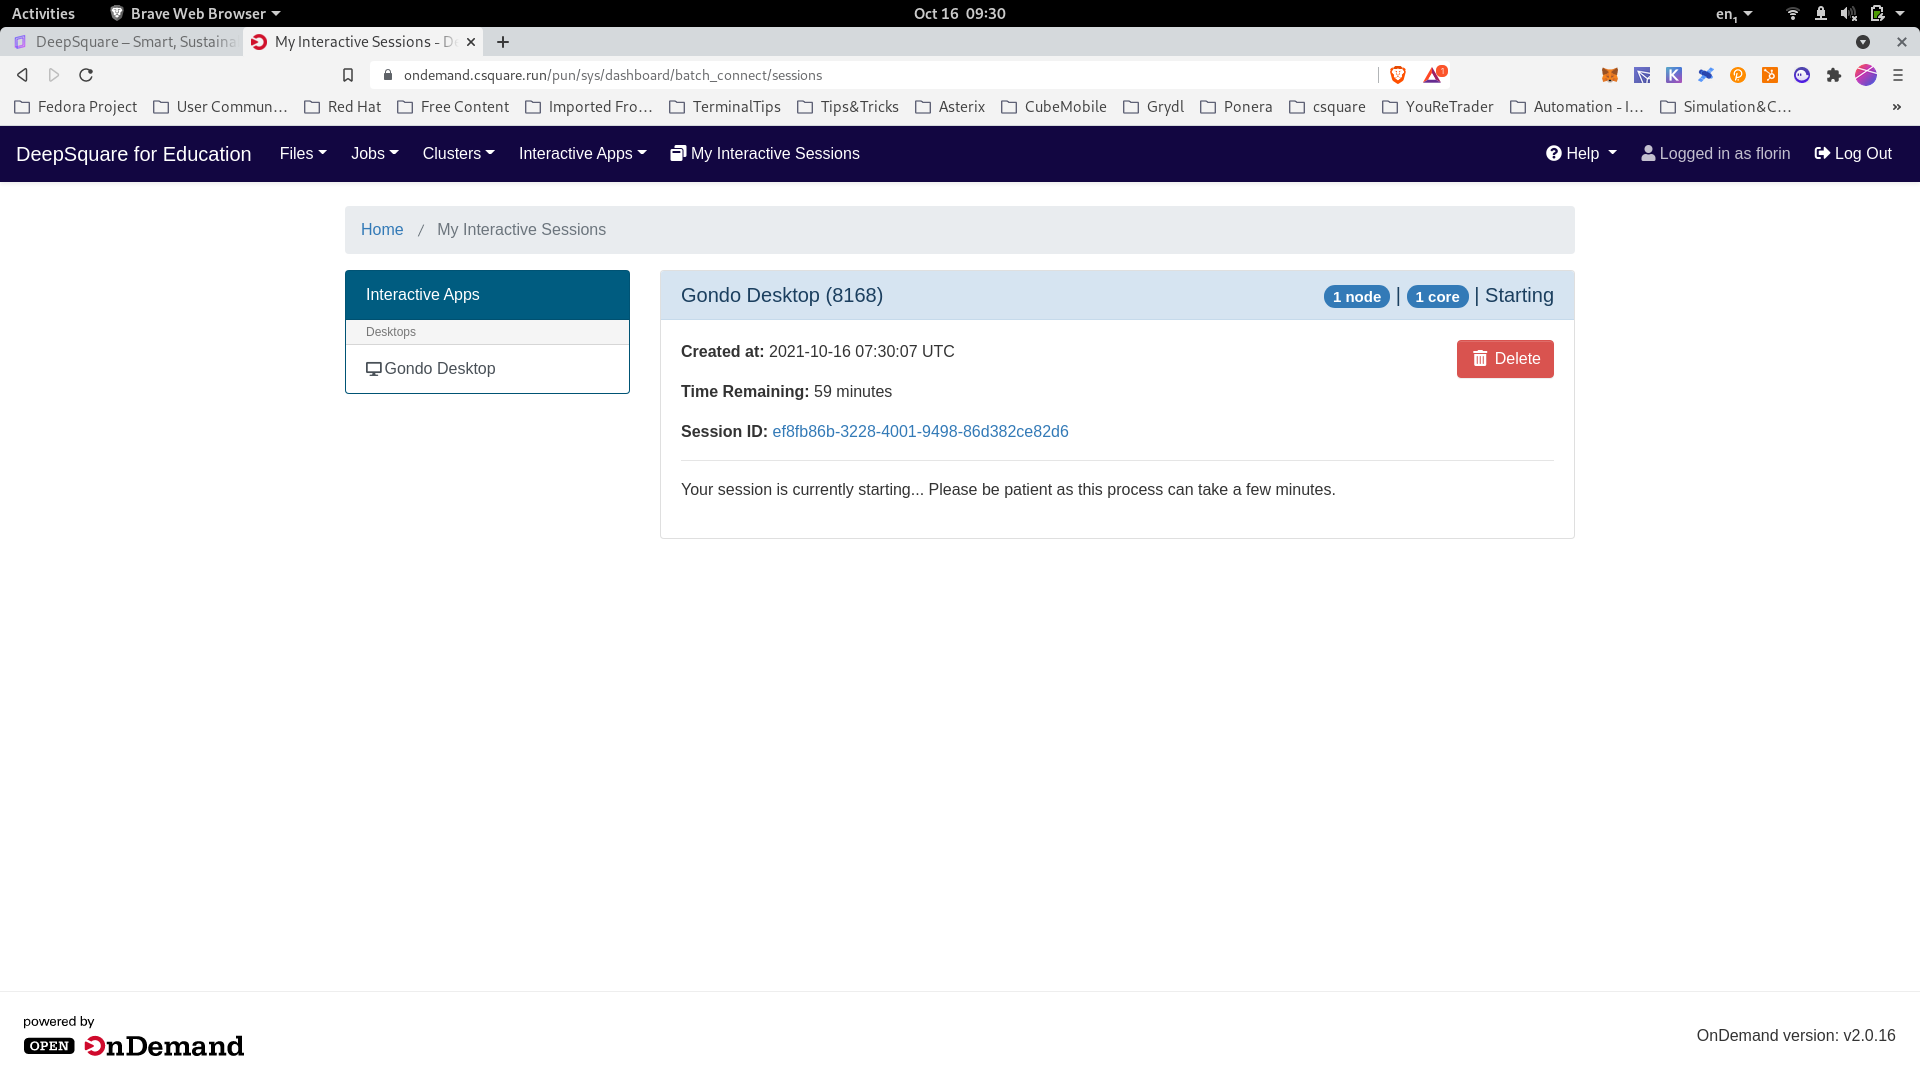Click the Gondo Desktop monitor icon
This screenshot has height=1080, width=1920.
coord(374,369)
